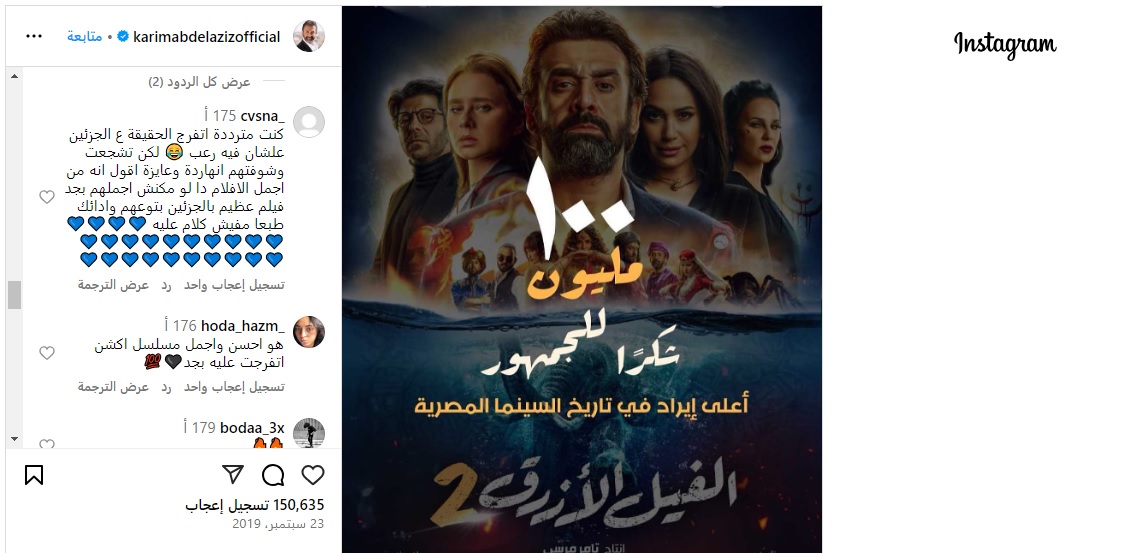Screen dimensions: 1146x553
Task: Like the cvsna_ comment heart
Action: tap(47, 197)
